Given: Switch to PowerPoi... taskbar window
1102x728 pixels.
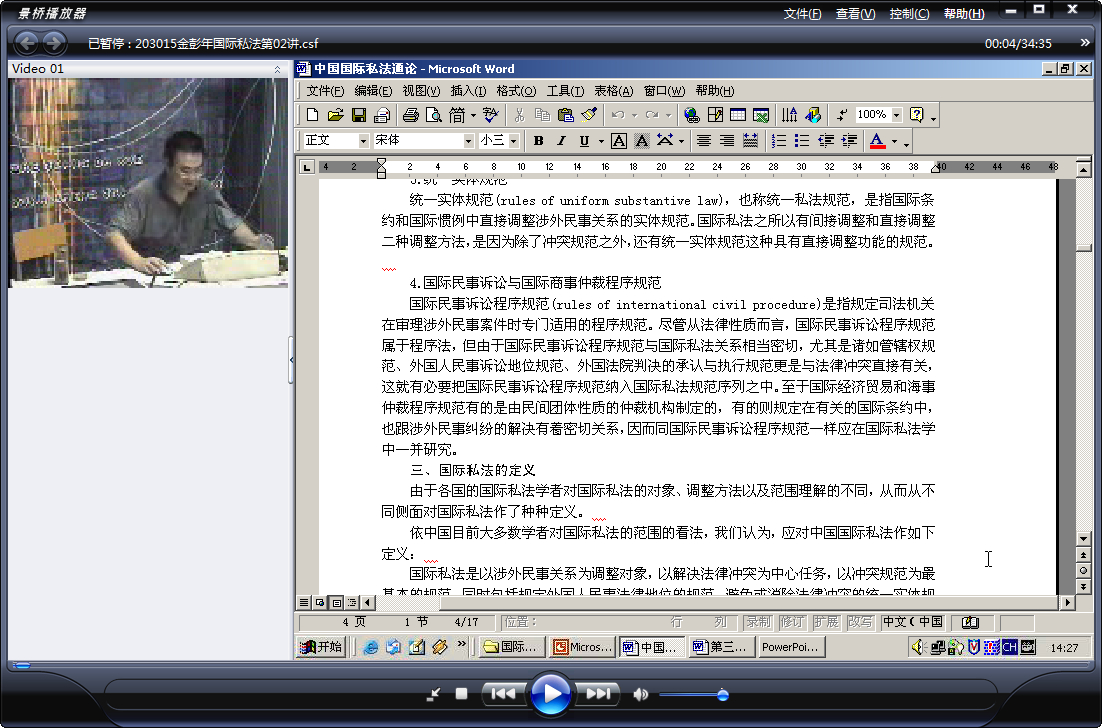Looking at the screenshot, I should point(791,646).
